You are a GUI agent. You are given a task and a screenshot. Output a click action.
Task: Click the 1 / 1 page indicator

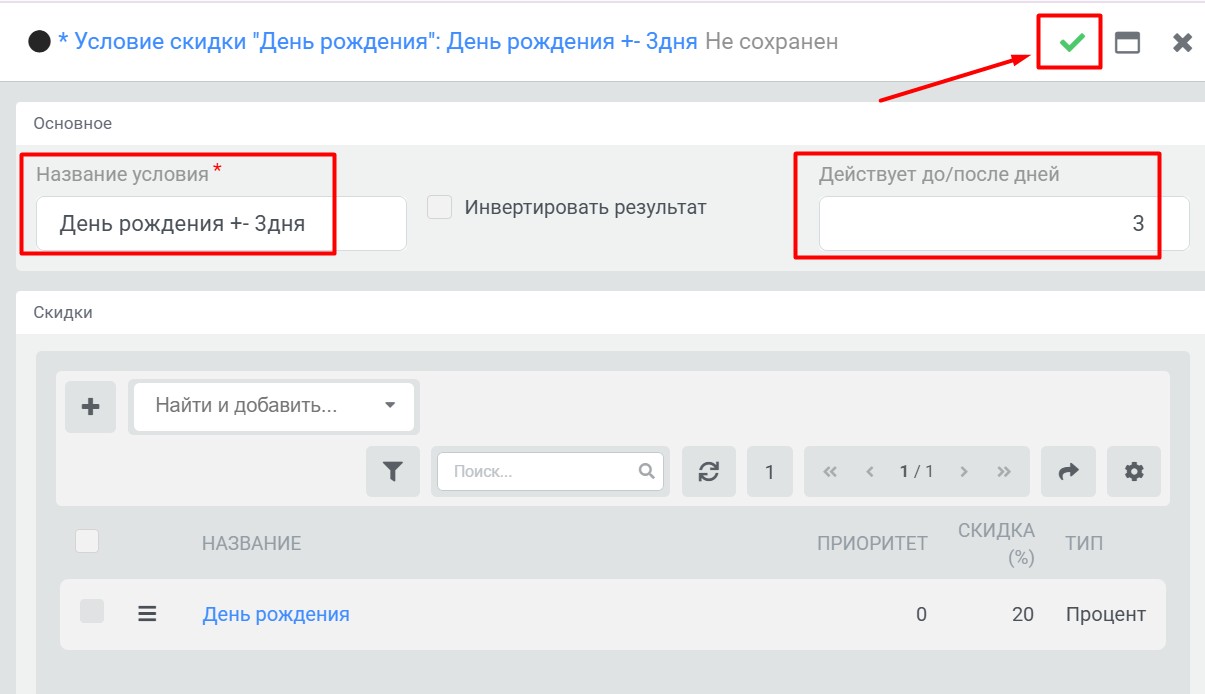916,472
